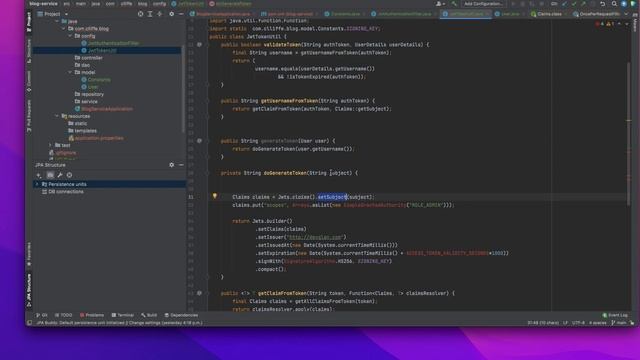Switch to the Claims.class editor tab
The height and width of the screenshot is (360, 640).
point(549,14)
